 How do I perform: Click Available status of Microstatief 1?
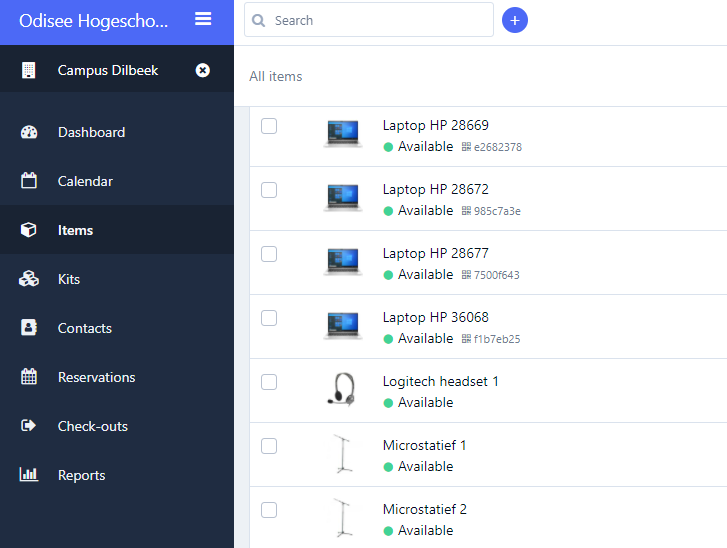[x=425, y=466]
